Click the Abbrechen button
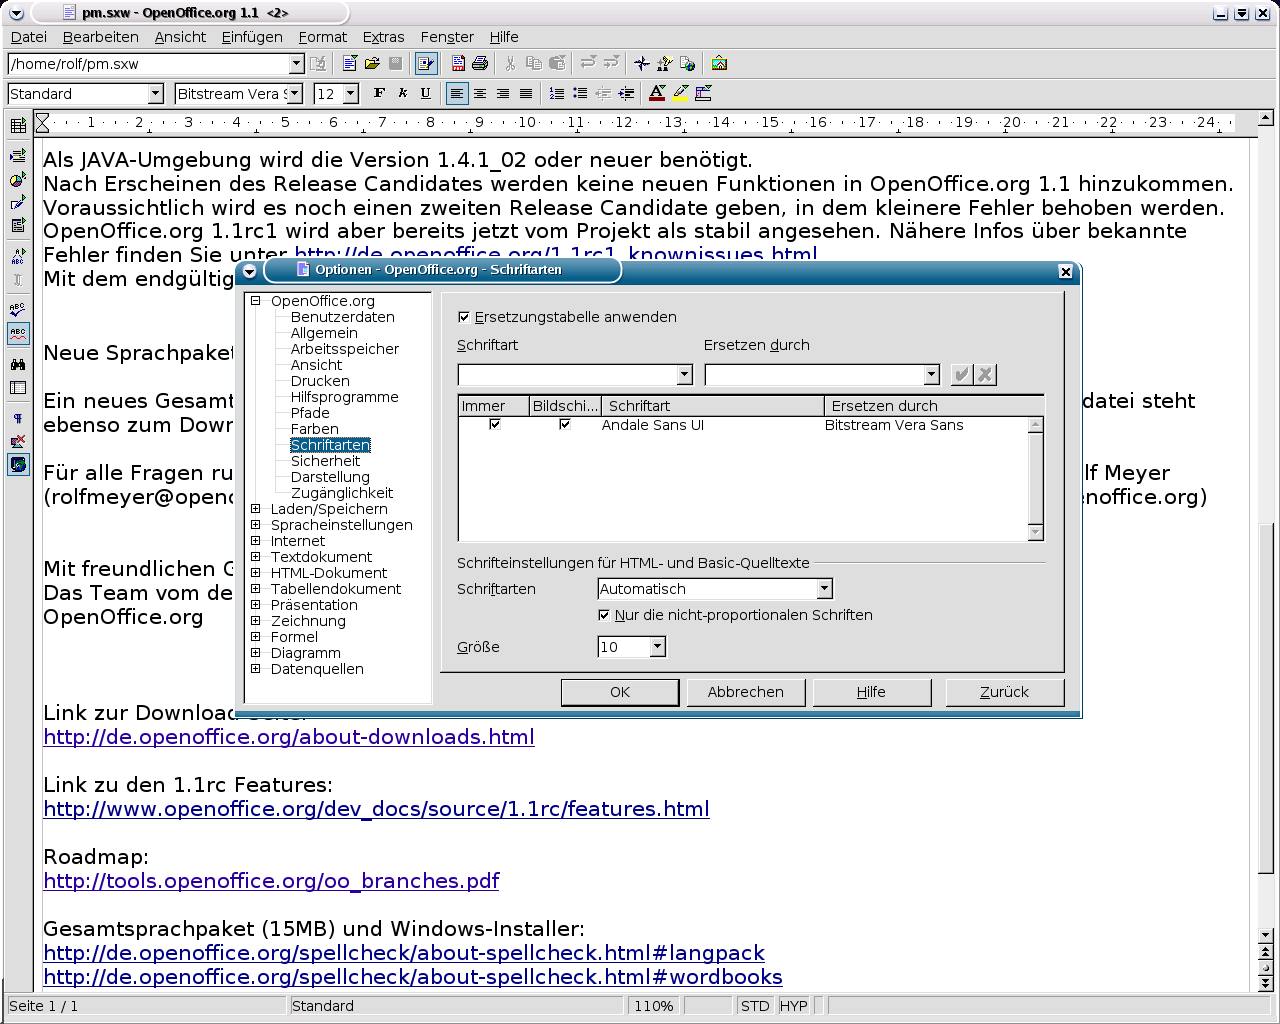Viewport: 1280px width, 1024px height. click(x=745, y=692)
